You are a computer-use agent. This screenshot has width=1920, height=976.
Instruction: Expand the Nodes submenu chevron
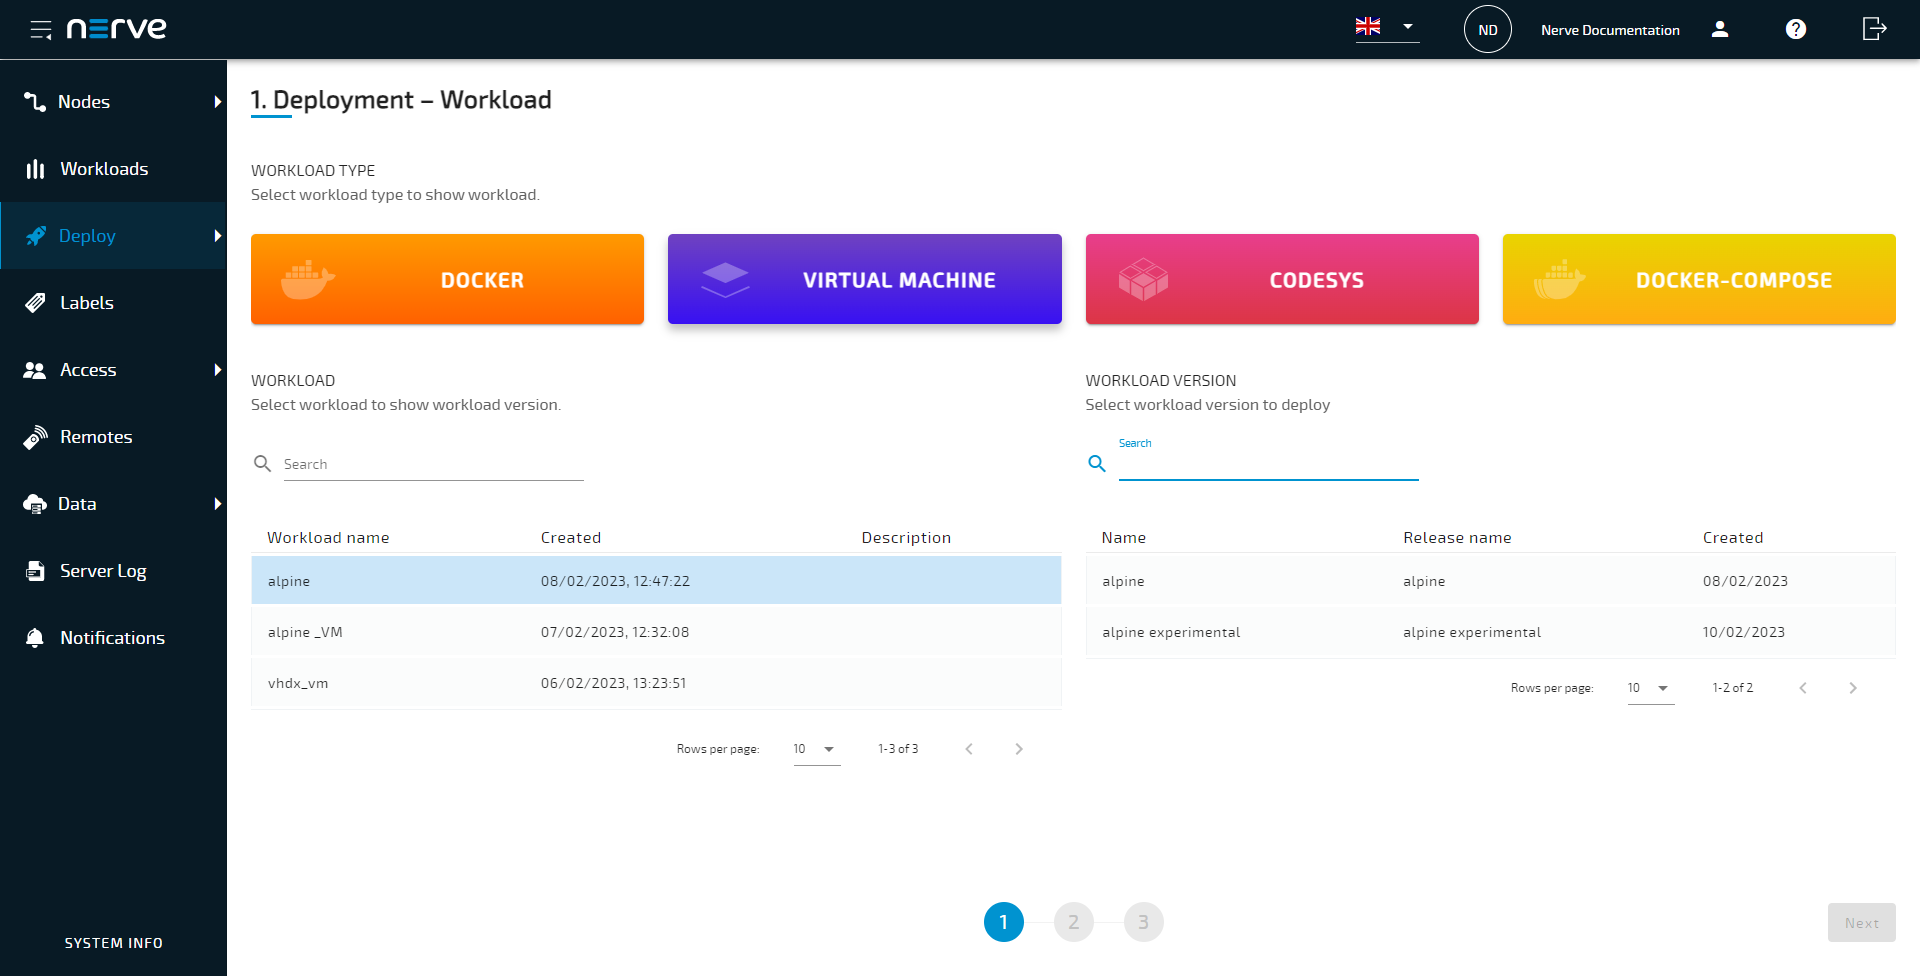point(217,101)
